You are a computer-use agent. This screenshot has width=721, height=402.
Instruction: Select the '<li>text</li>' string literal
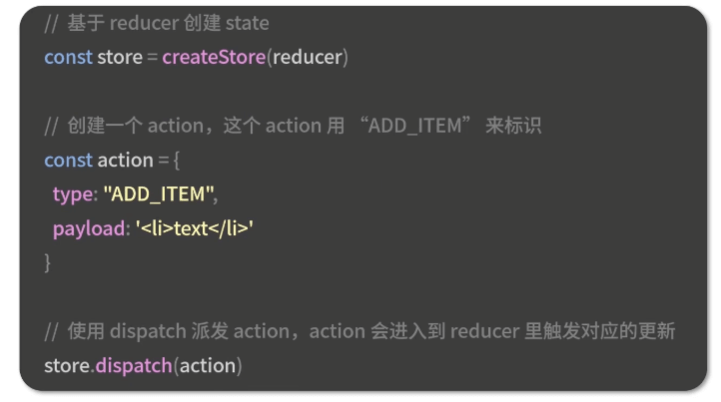[194, 229]
